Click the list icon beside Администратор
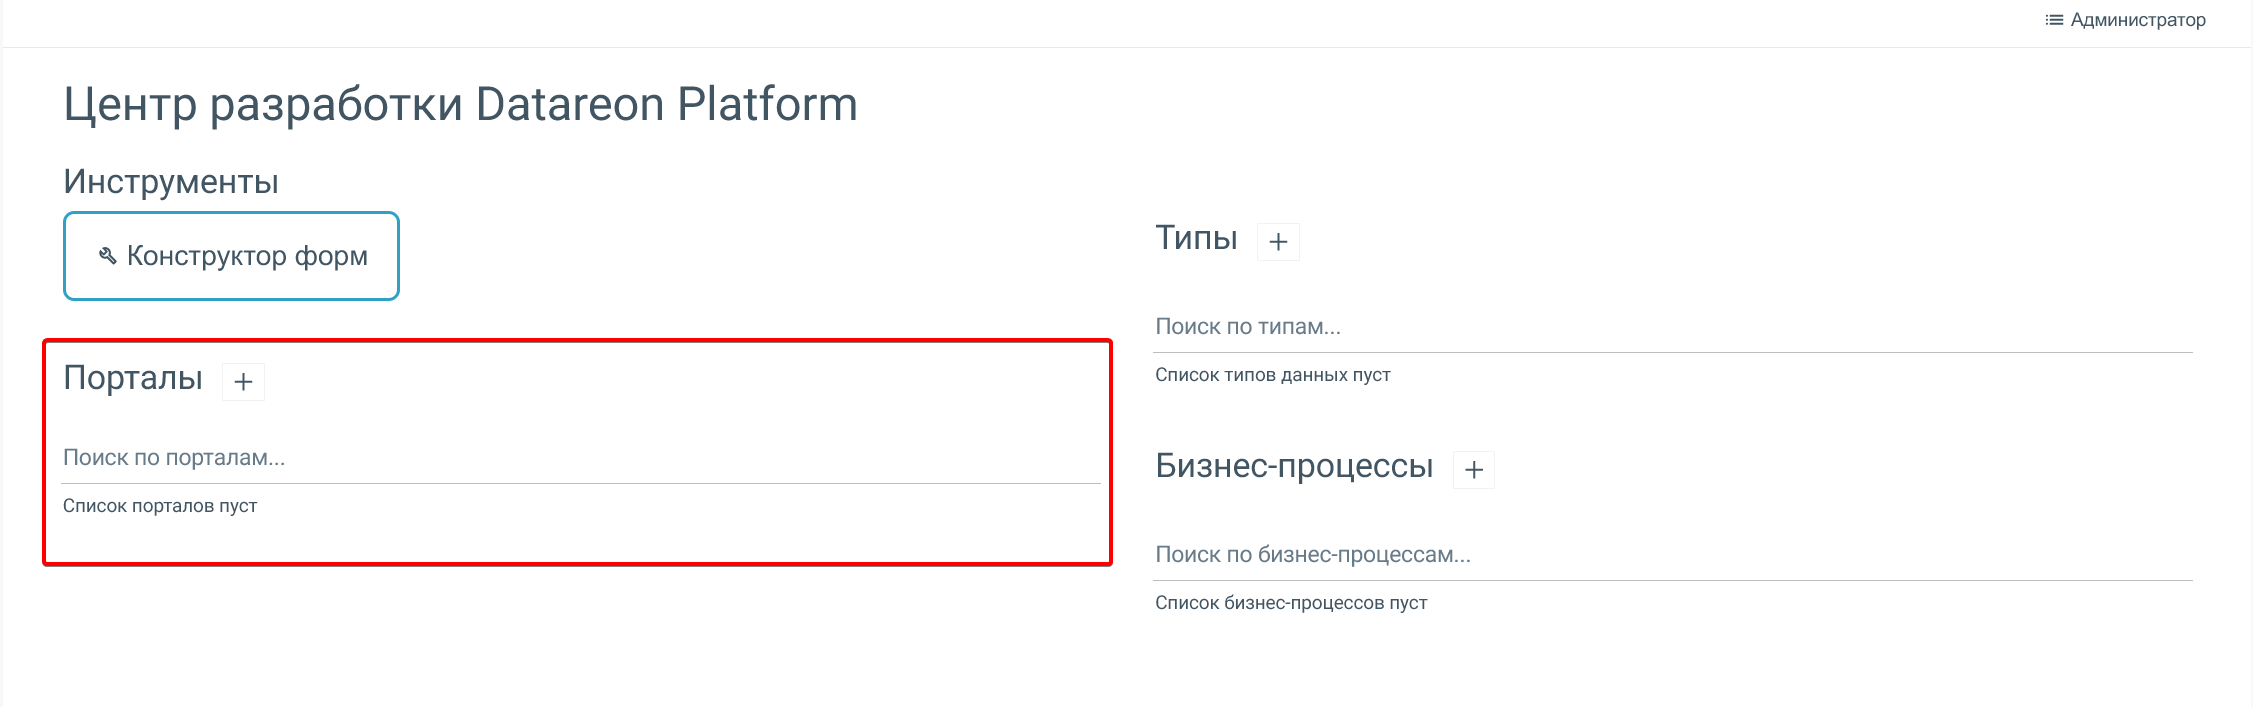Screen dimensions: 2253x707 click(x=2054, y=20)
